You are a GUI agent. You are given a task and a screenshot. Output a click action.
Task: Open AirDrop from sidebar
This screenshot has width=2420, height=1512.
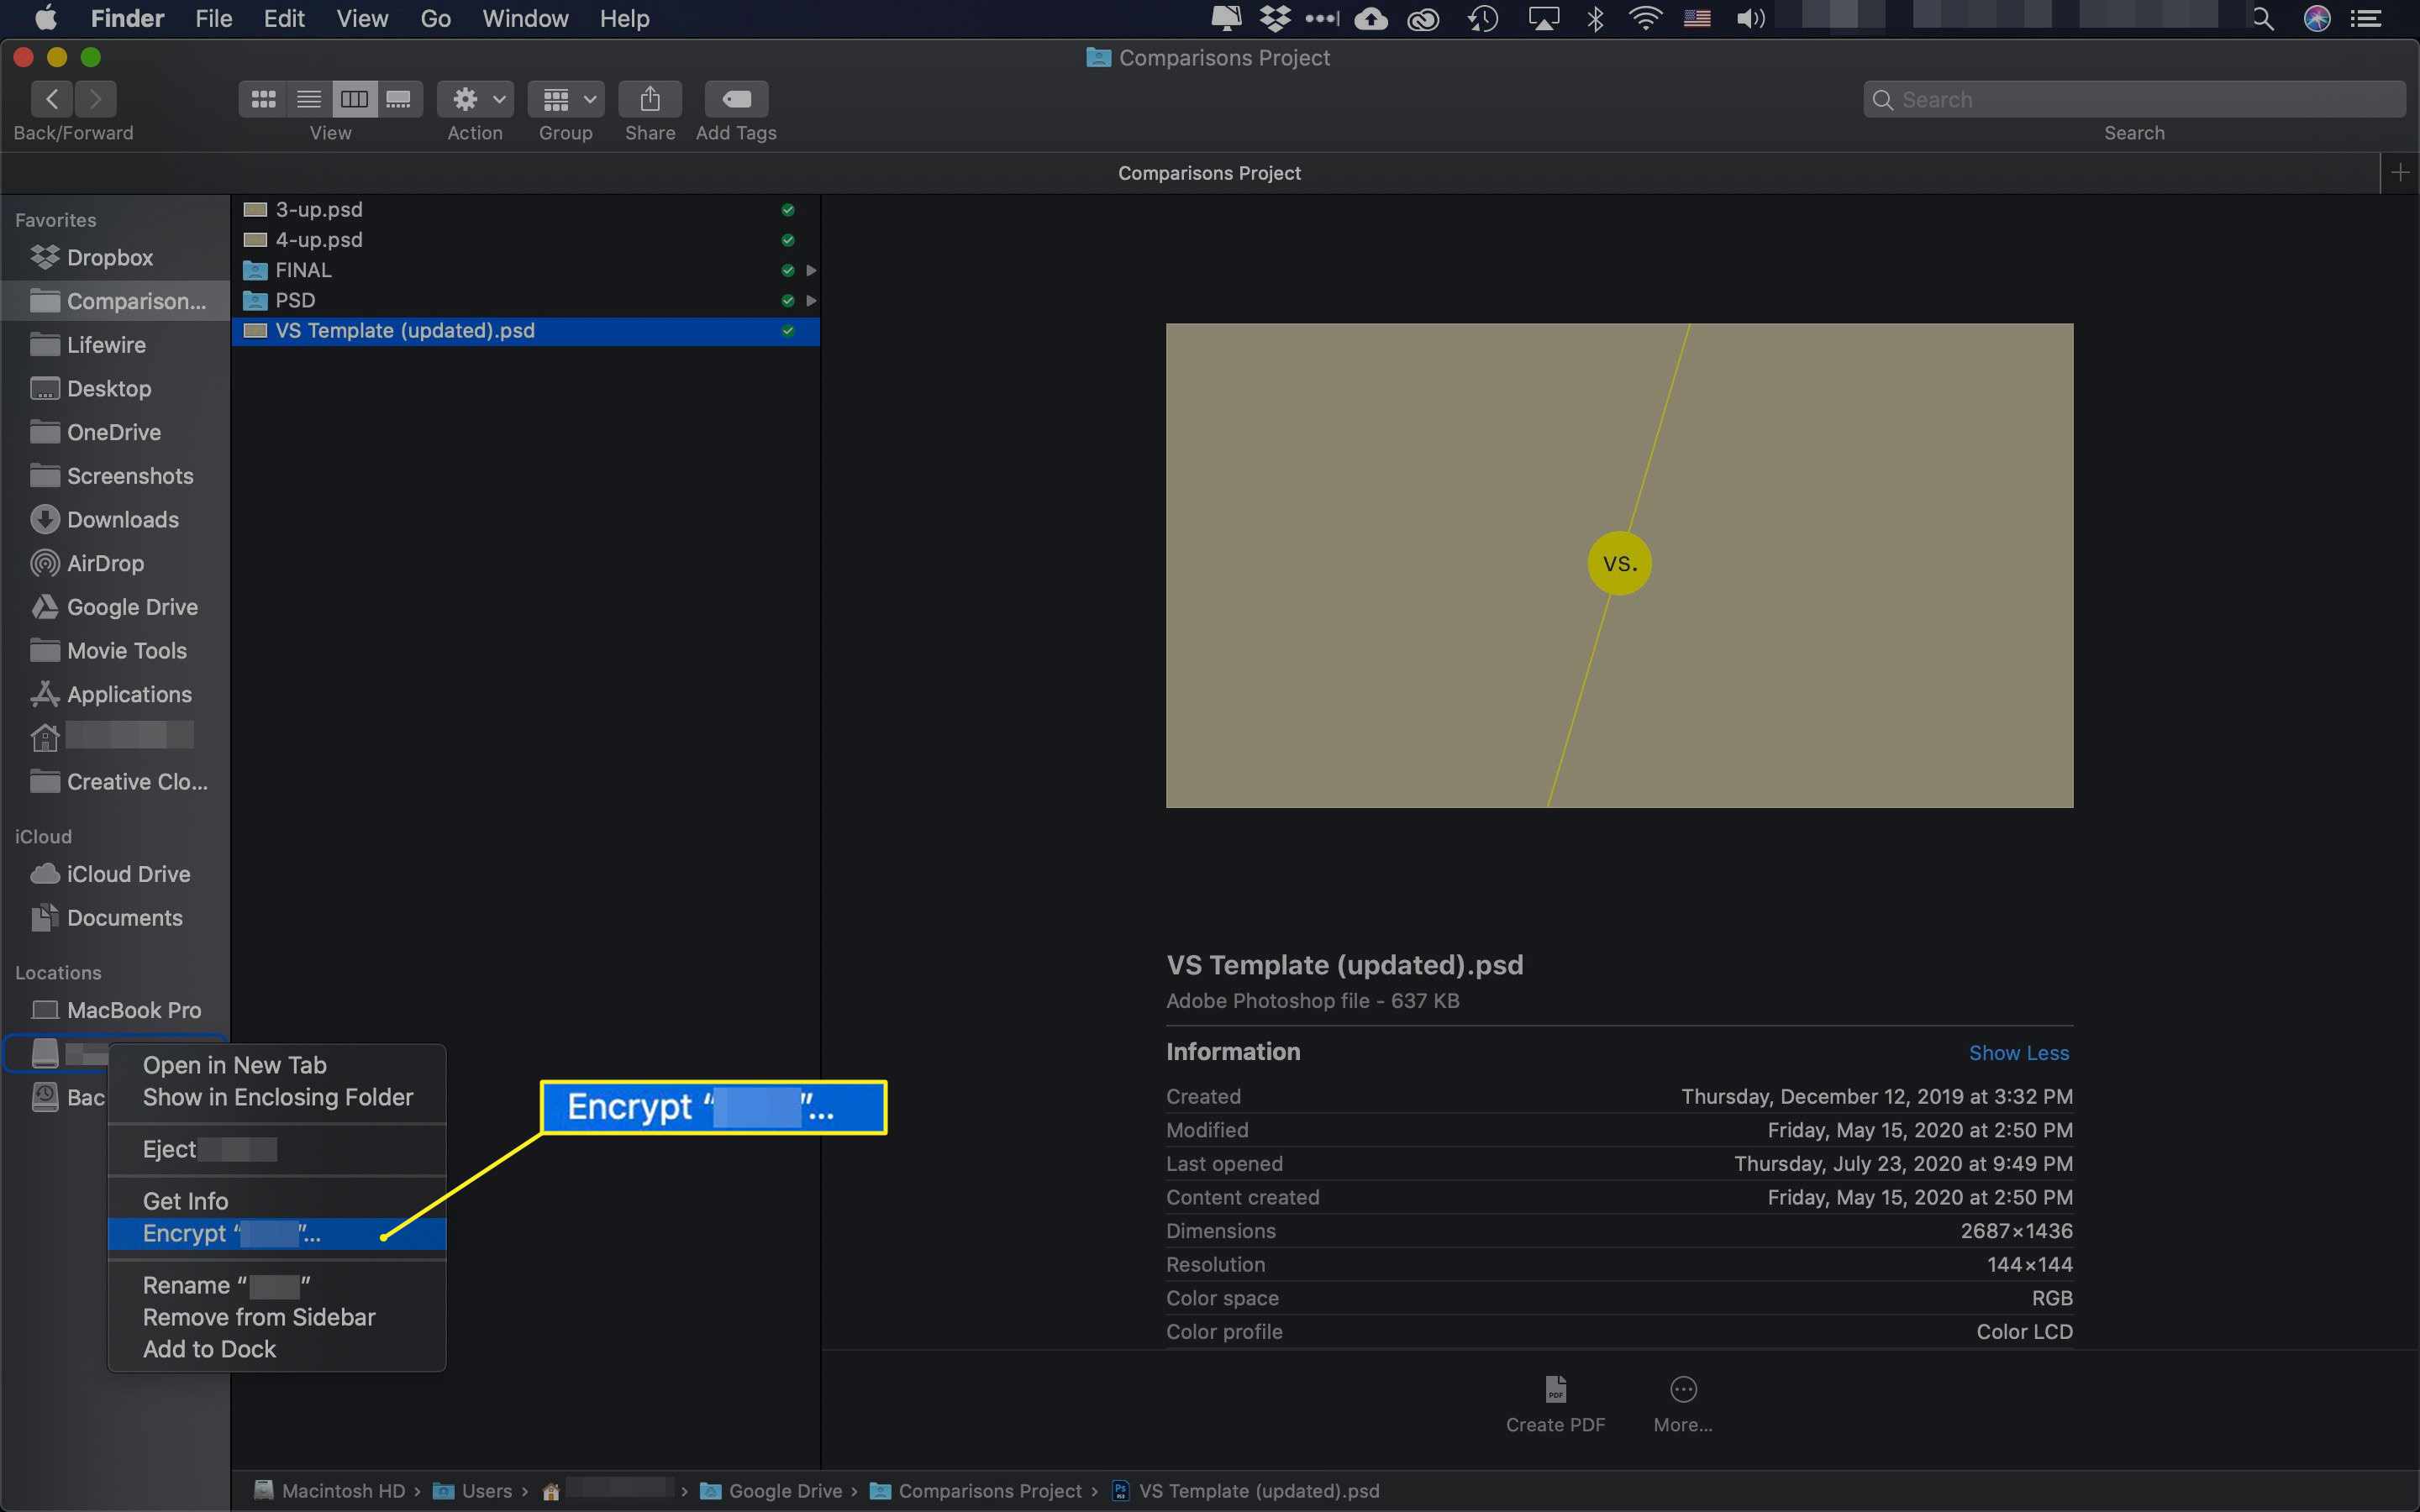105,563
